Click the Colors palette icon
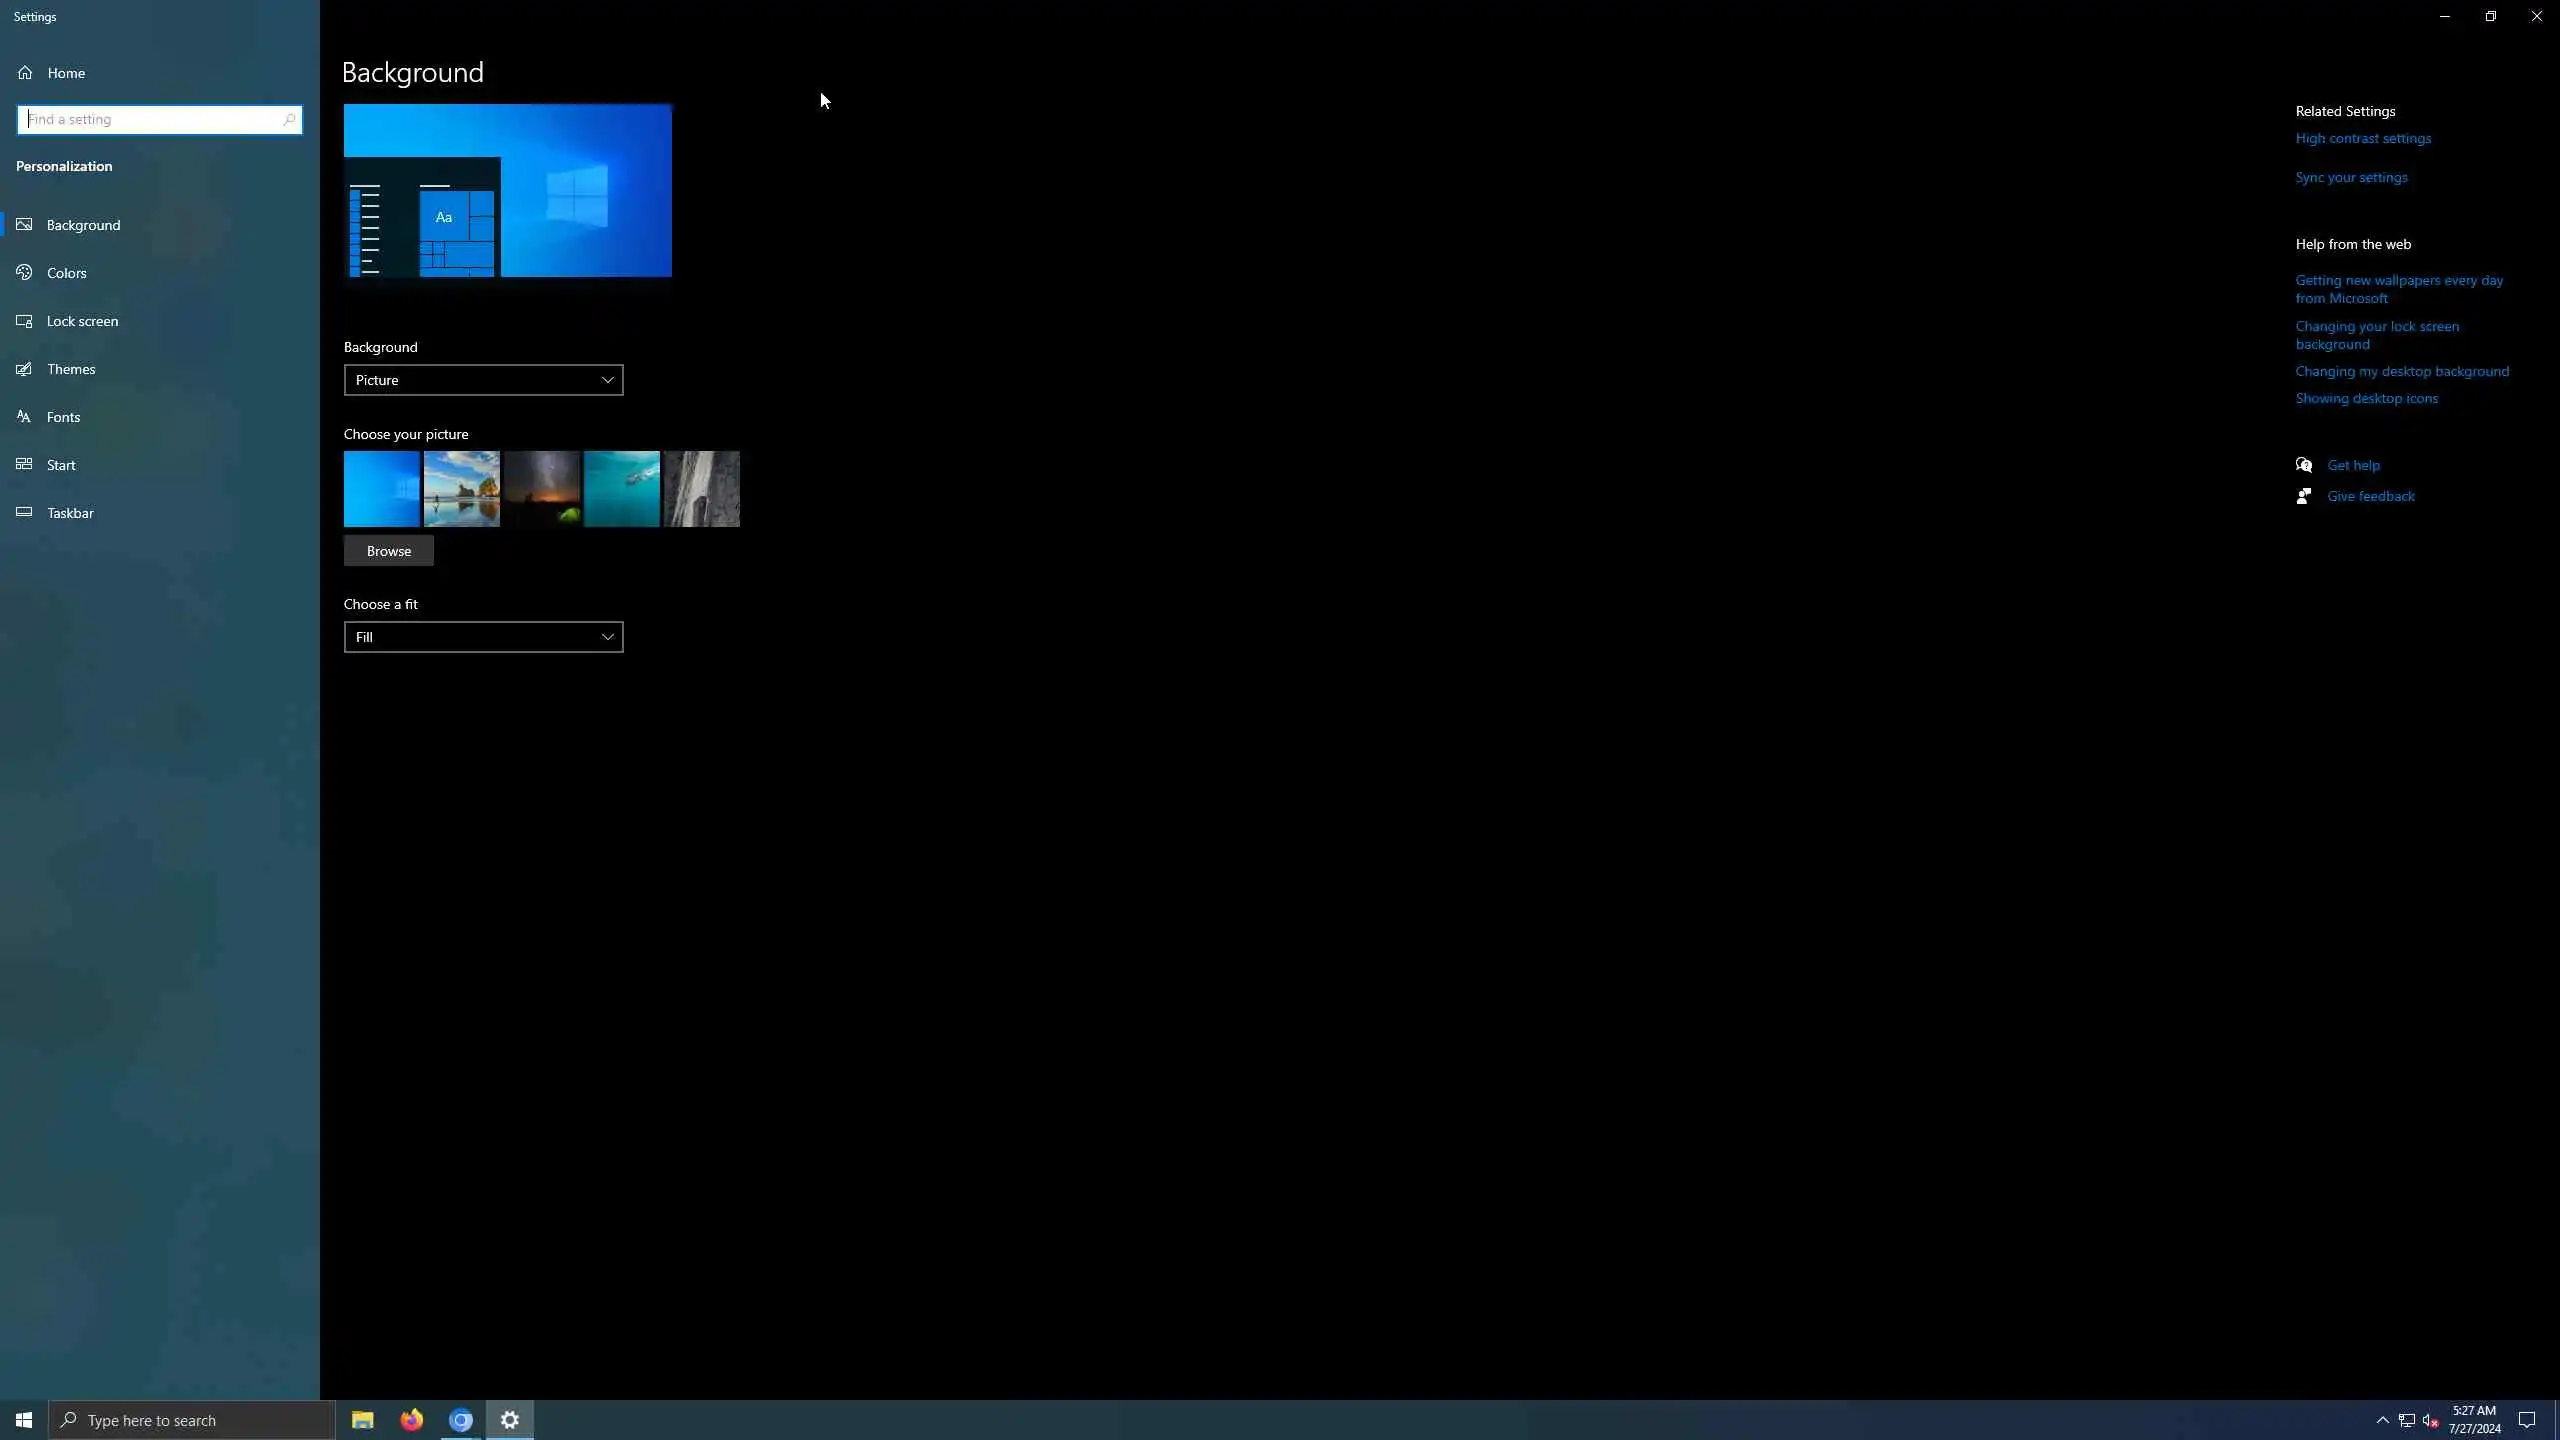The width and height of the screenshot is (2560, 1440). point(25,272)
